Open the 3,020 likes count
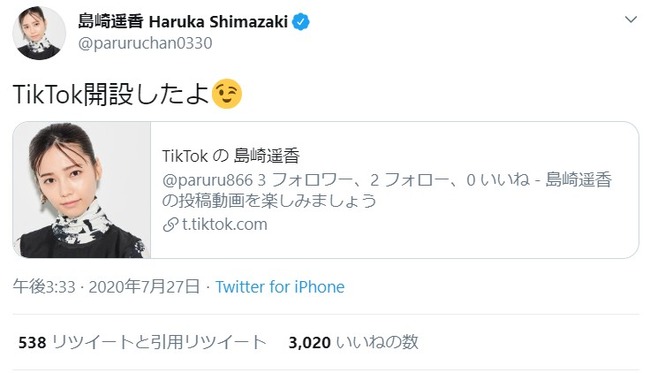650x373 pixels. [310, 342]
